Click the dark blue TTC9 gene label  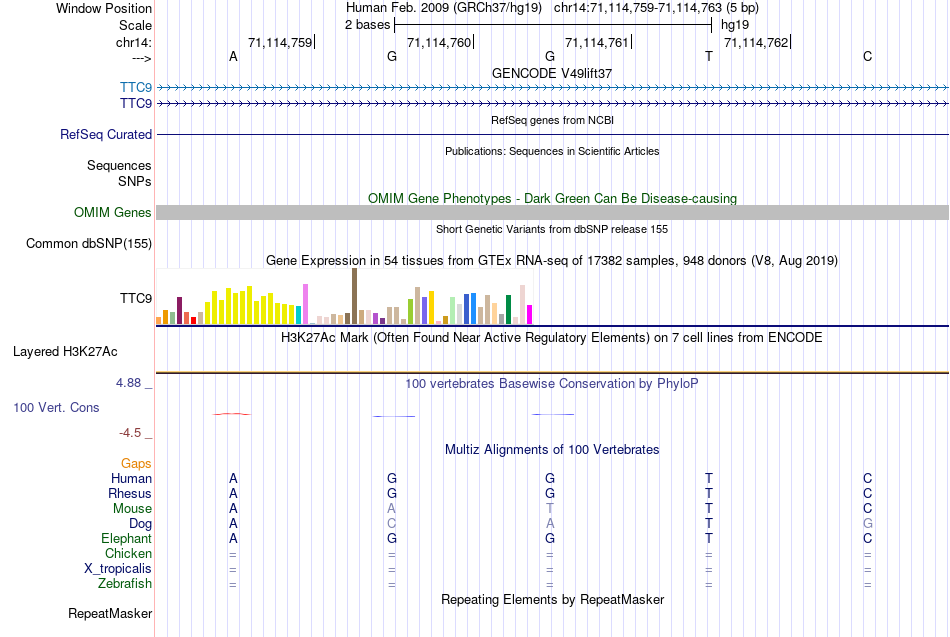(x=136, y=103)
